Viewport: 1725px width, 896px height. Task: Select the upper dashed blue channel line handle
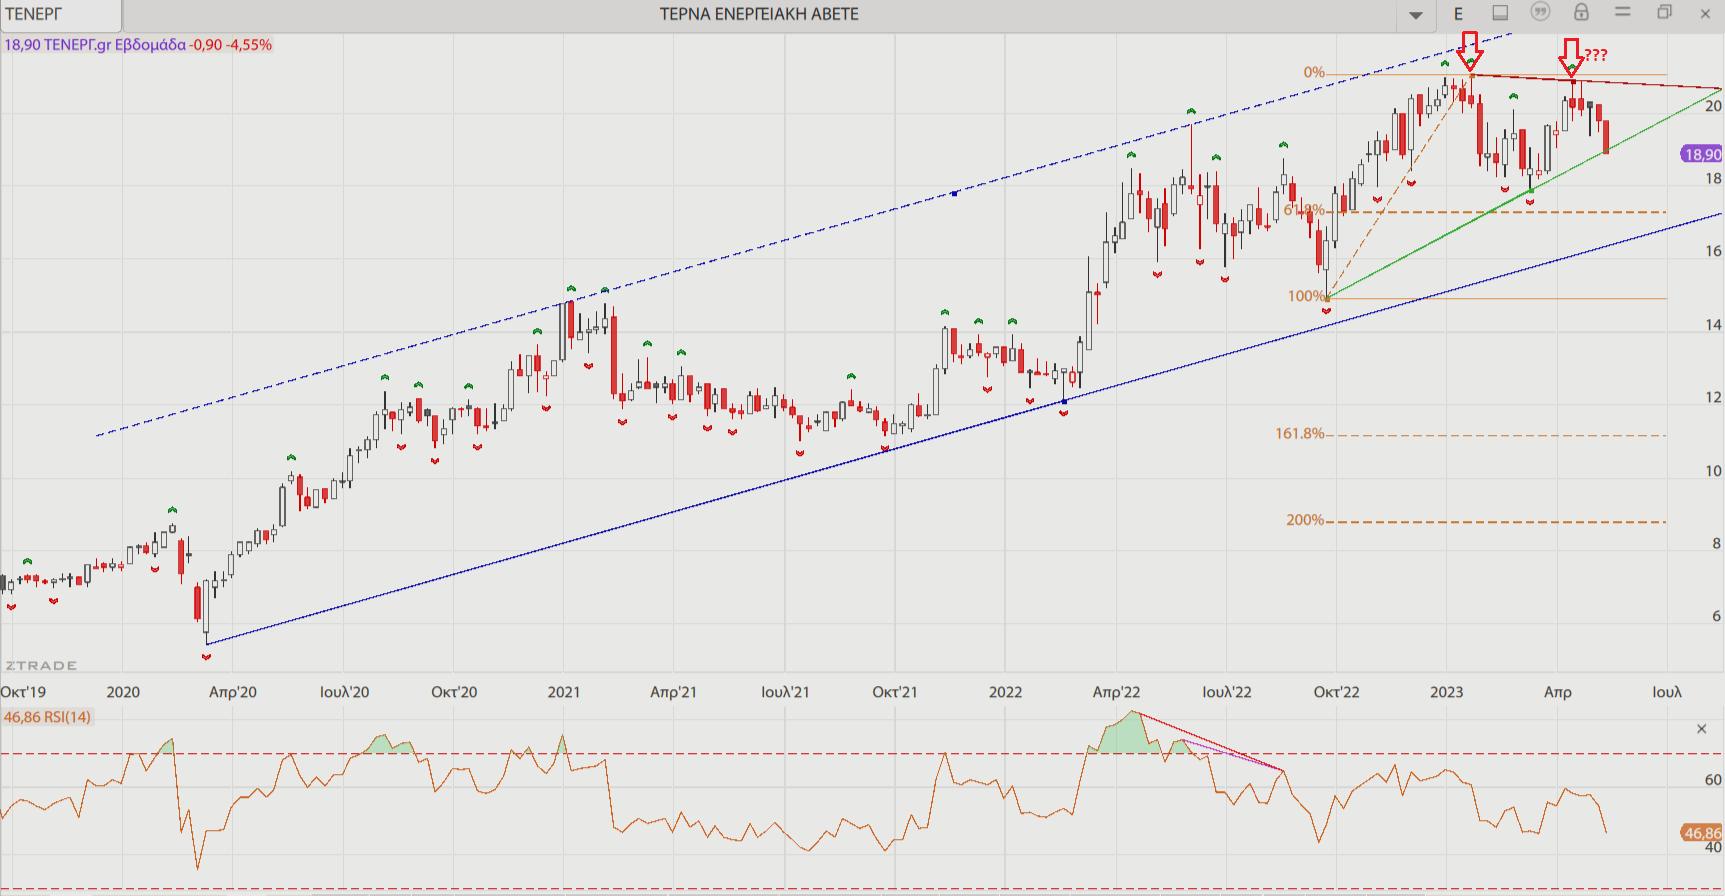click(954, 193)
